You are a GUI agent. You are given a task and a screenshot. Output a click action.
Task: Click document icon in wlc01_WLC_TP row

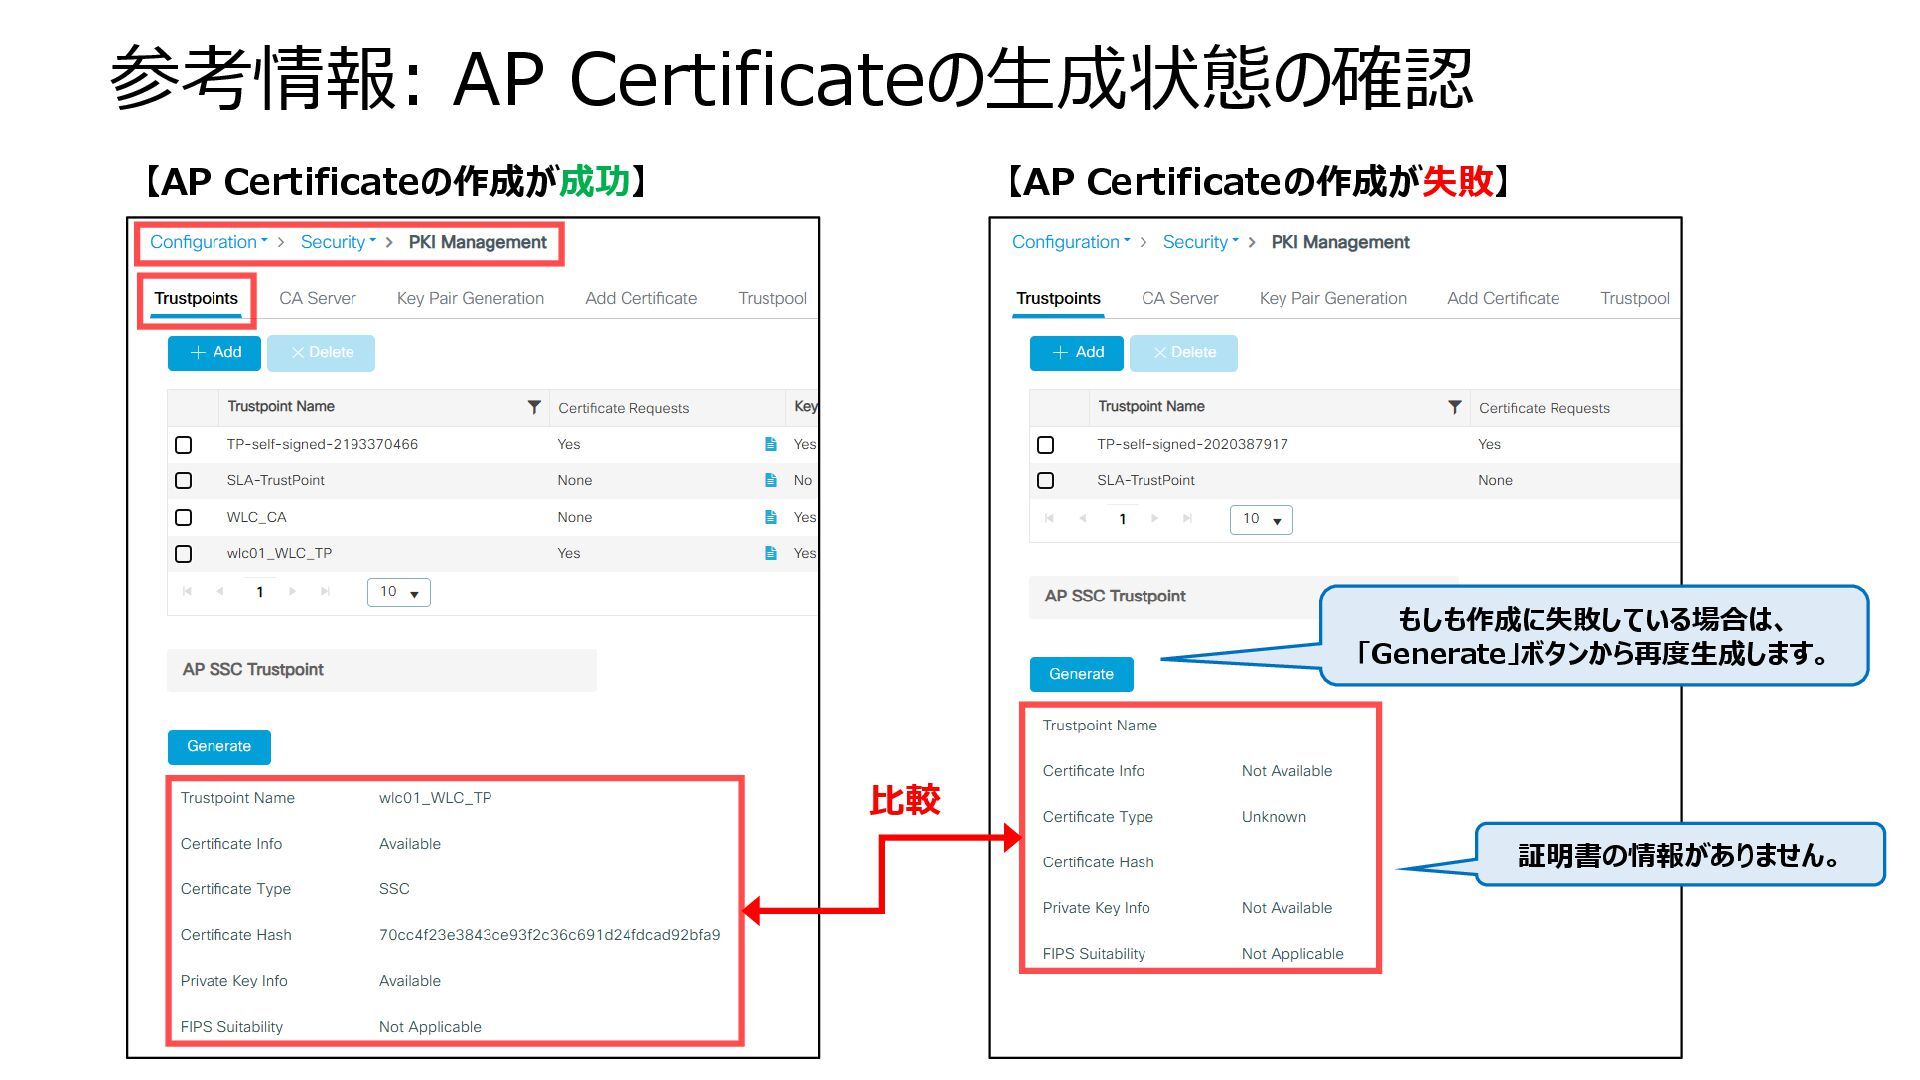point(770,553)
